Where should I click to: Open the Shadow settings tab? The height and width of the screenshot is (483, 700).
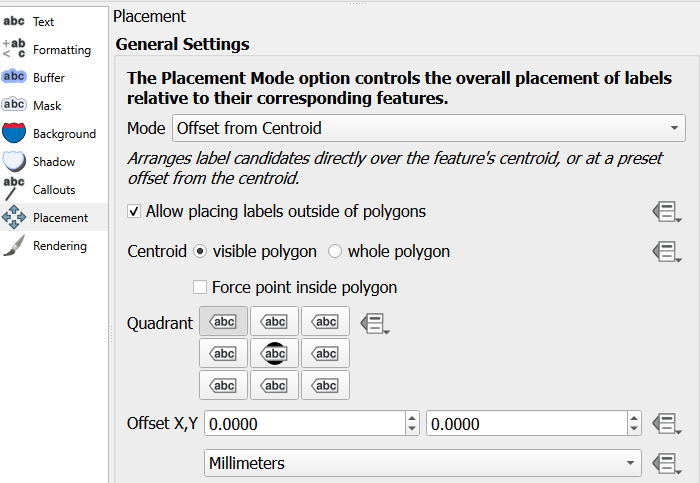tap(53, 161)
